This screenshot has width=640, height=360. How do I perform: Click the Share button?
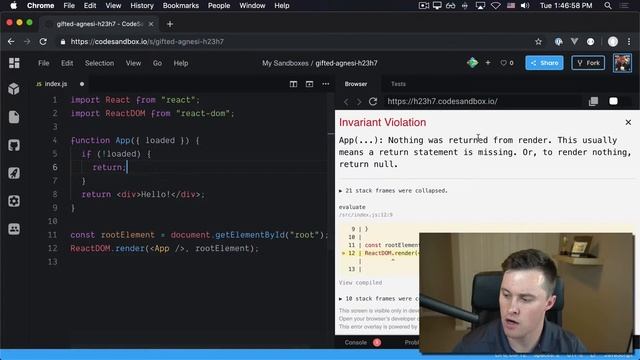(544, 63)
